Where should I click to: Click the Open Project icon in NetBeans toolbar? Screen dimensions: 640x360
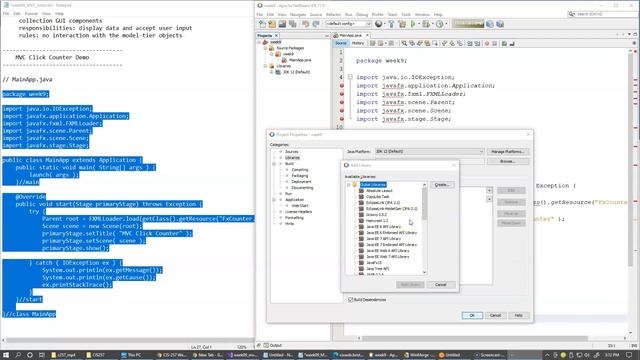tap(282, 24)
